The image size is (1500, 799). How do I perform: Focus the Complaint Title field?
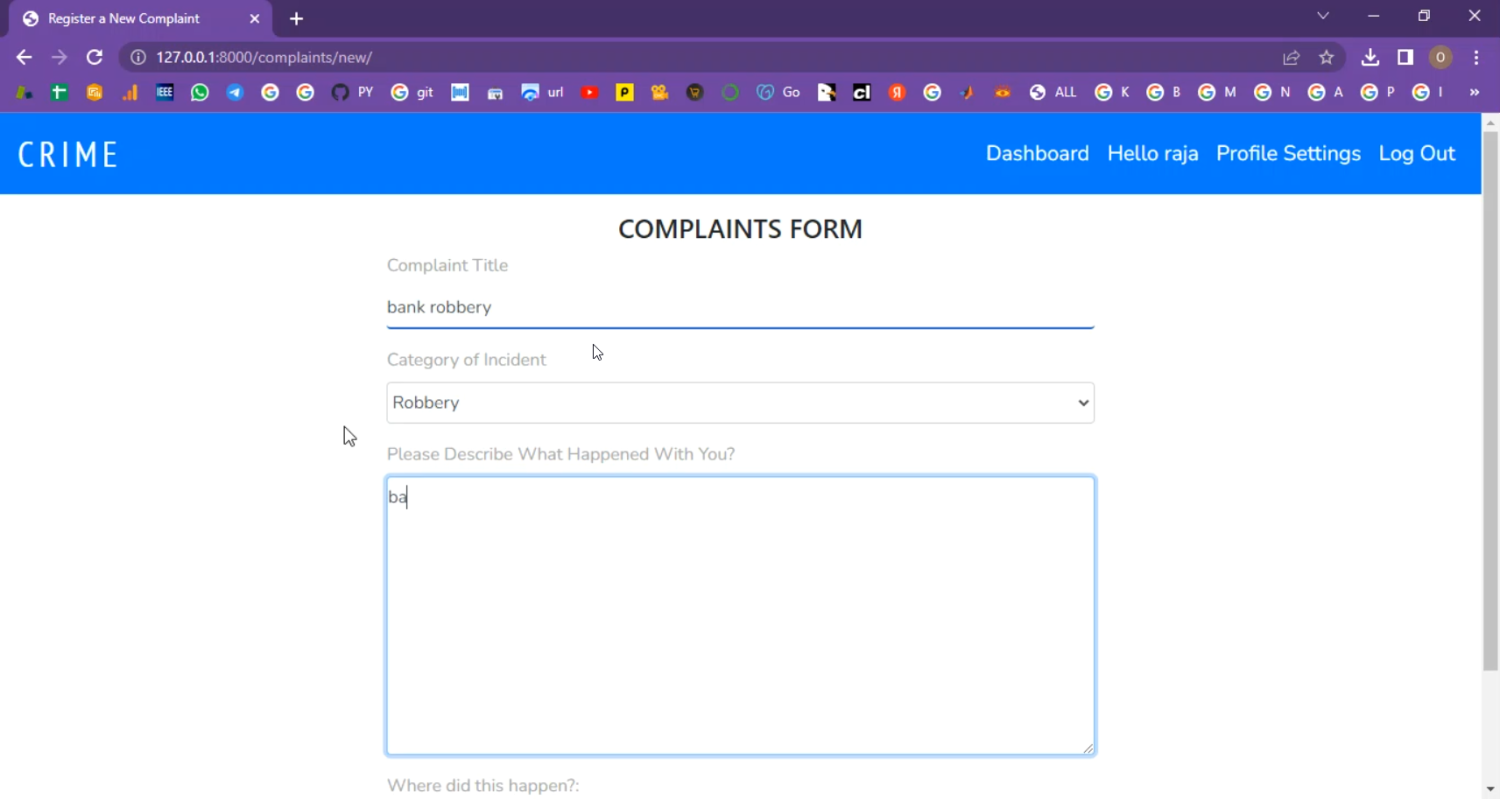[x=740, y=307]
